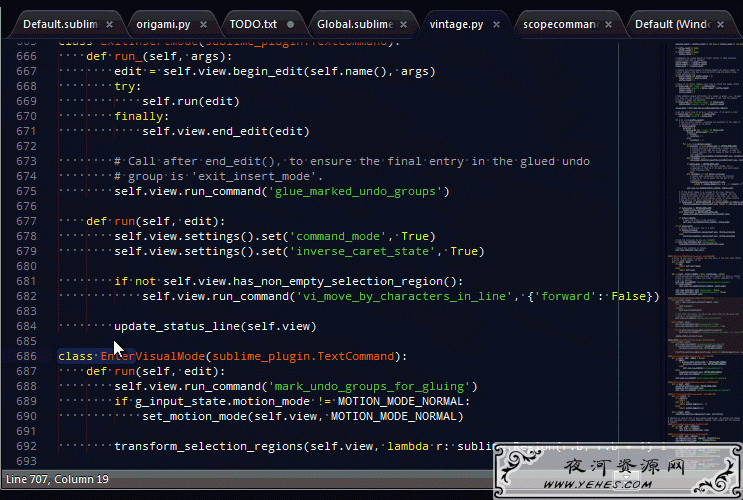Click line number 692 in gutter

(x=27, y=446)
